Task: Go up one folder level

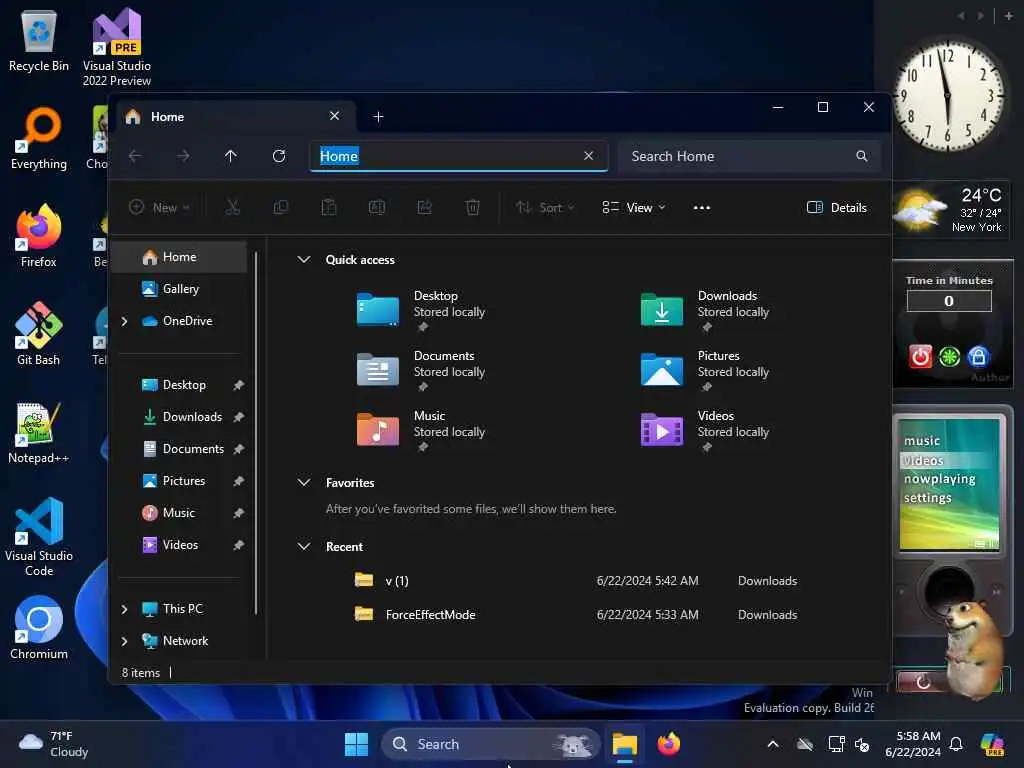Action: point(231,156)
